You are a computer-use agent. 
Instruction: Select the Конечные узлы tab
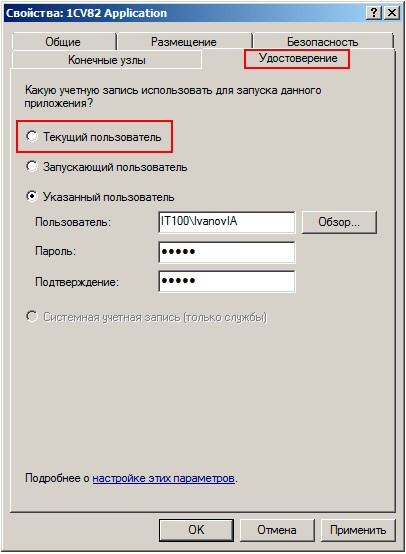107,59
